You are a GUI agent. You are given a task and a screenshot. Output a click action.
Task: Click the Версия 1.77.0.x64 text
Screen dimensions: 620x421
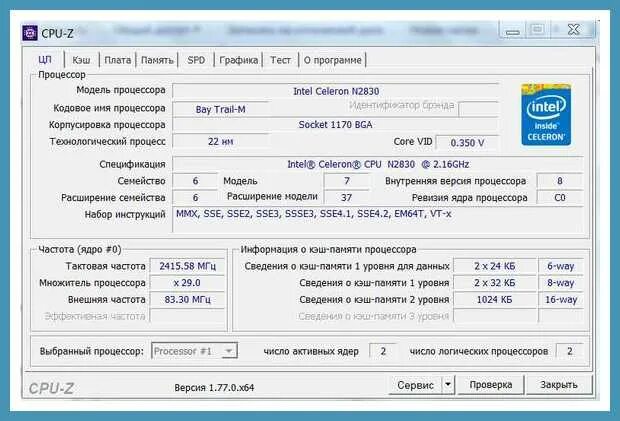214,388
